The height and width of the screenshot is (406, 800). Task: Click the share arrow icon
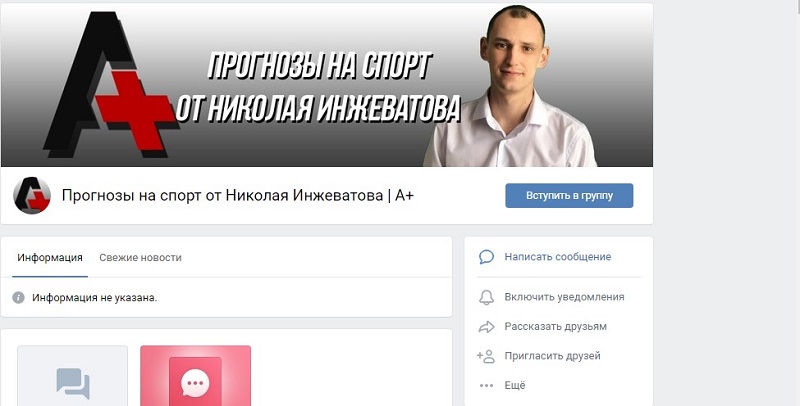point(486,326)
